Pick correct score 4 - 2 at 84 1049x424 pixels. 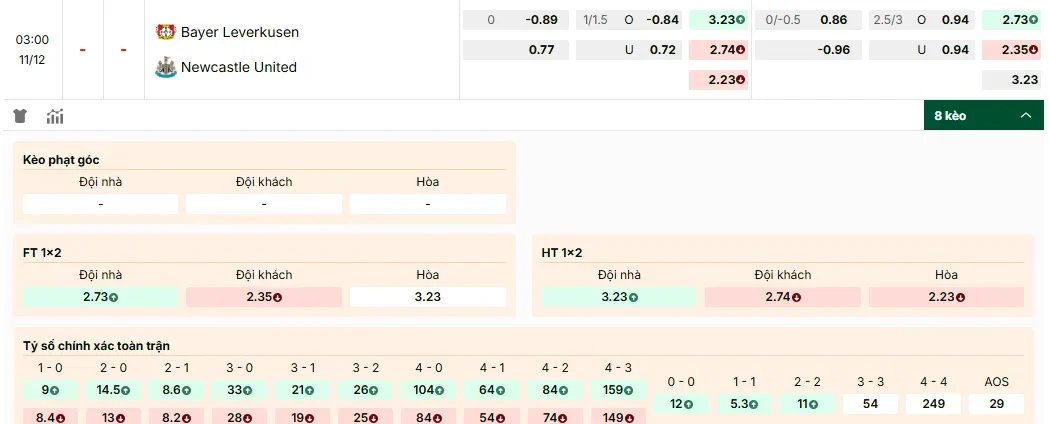pos(555,390)
